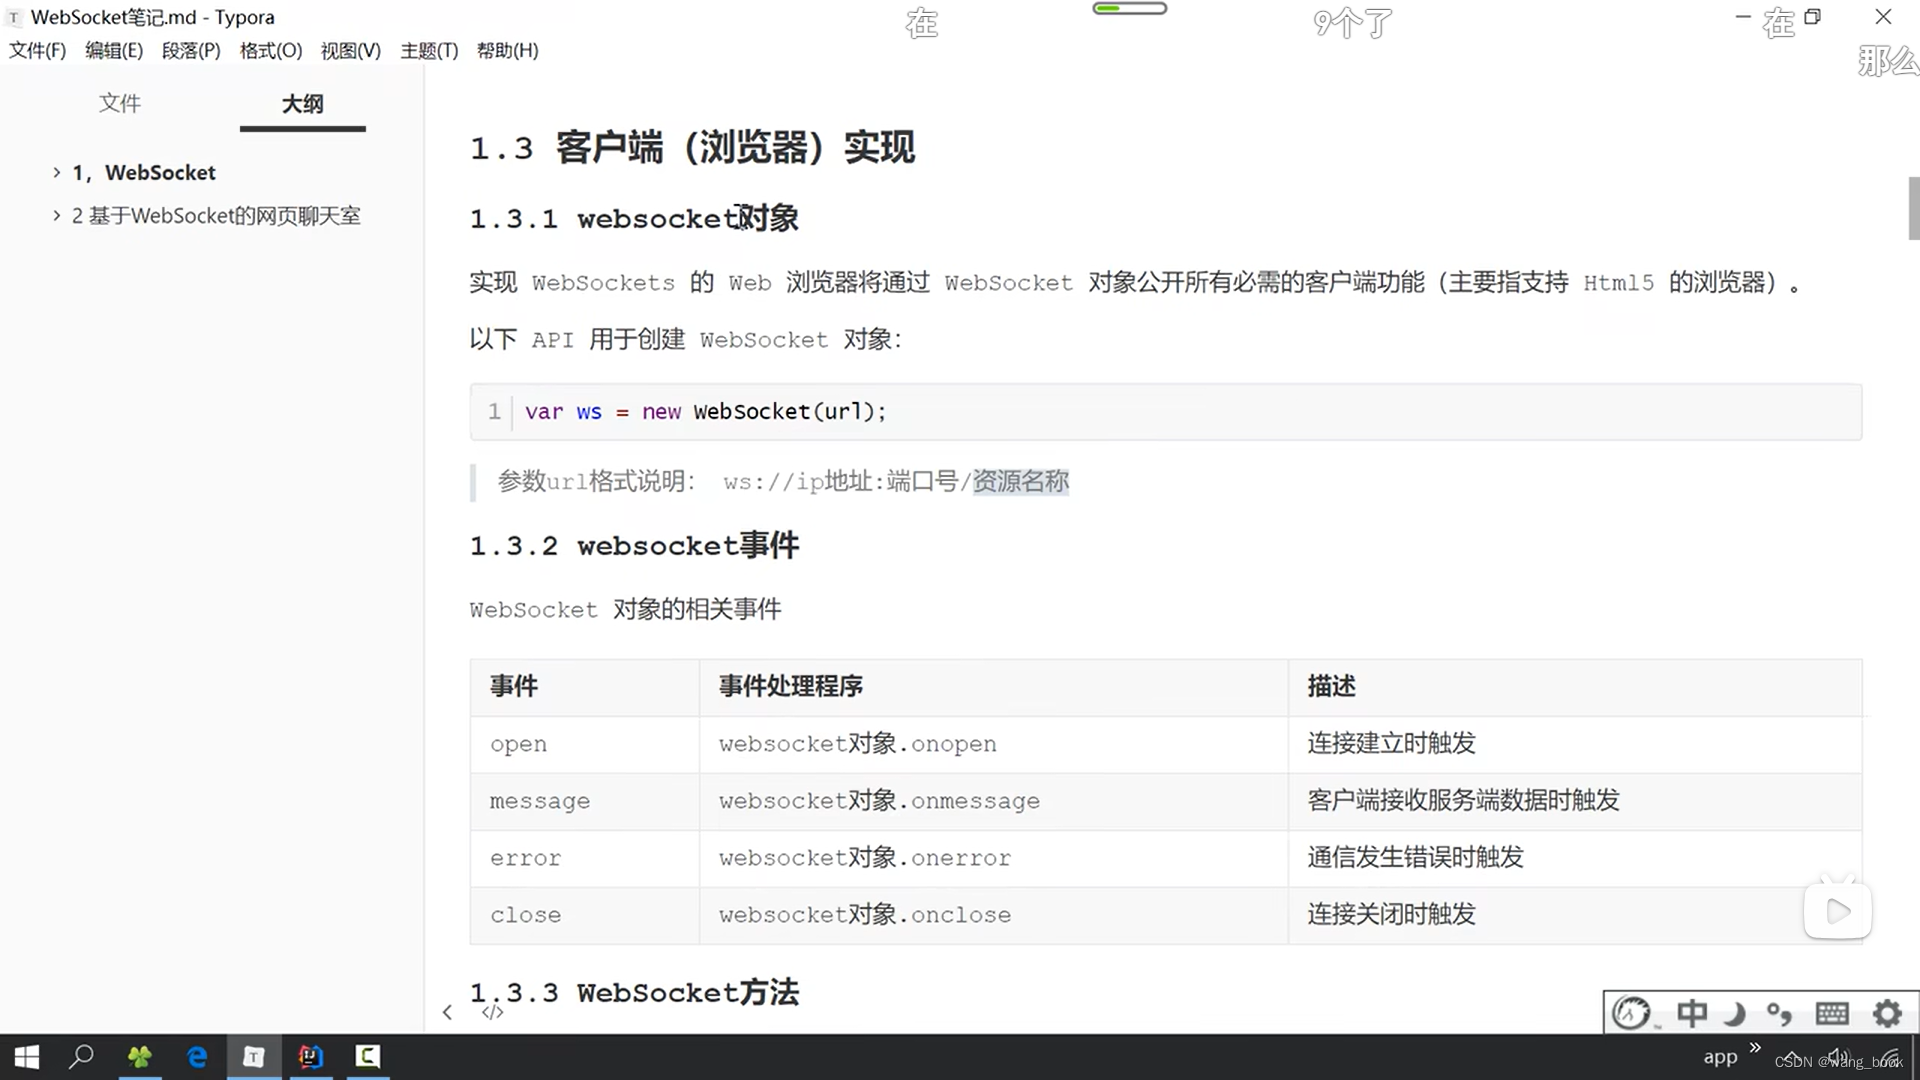The width and height of the screenshot is (1920, 1080).
Task: Open the 文件(F) menu
Action: coord(37,50)
